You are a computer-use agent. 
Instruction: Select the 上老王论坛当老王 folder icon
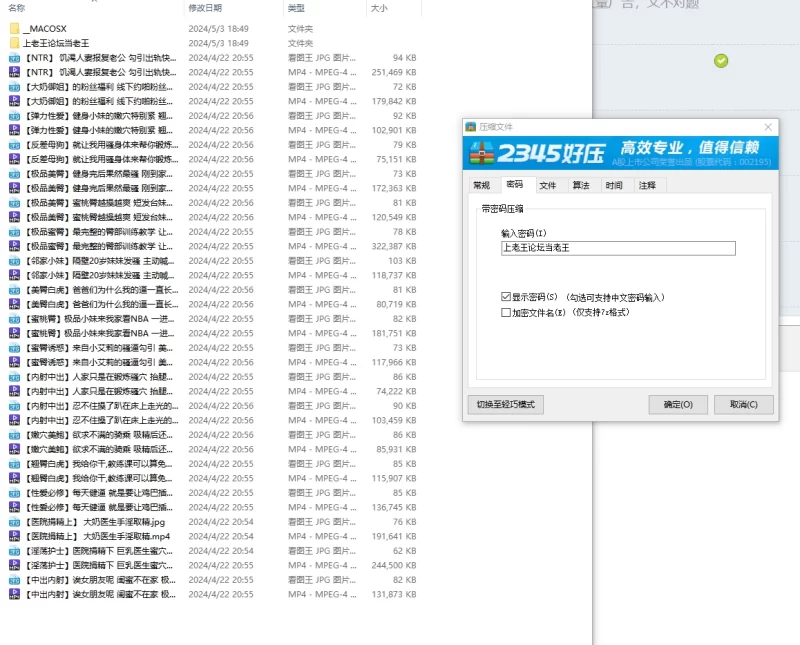[x=14, y=44]
